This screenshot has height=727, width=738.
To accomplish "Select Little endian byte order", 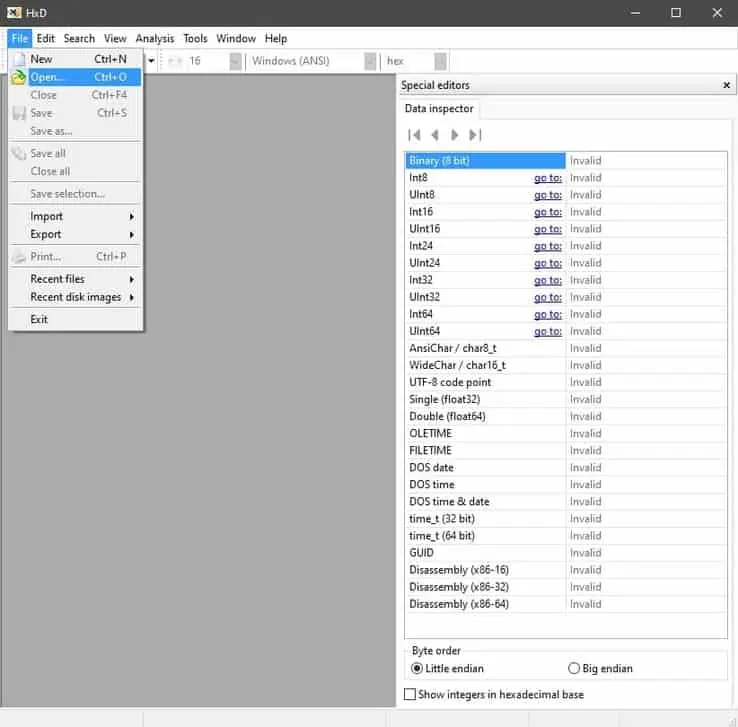I will [417, 668].
